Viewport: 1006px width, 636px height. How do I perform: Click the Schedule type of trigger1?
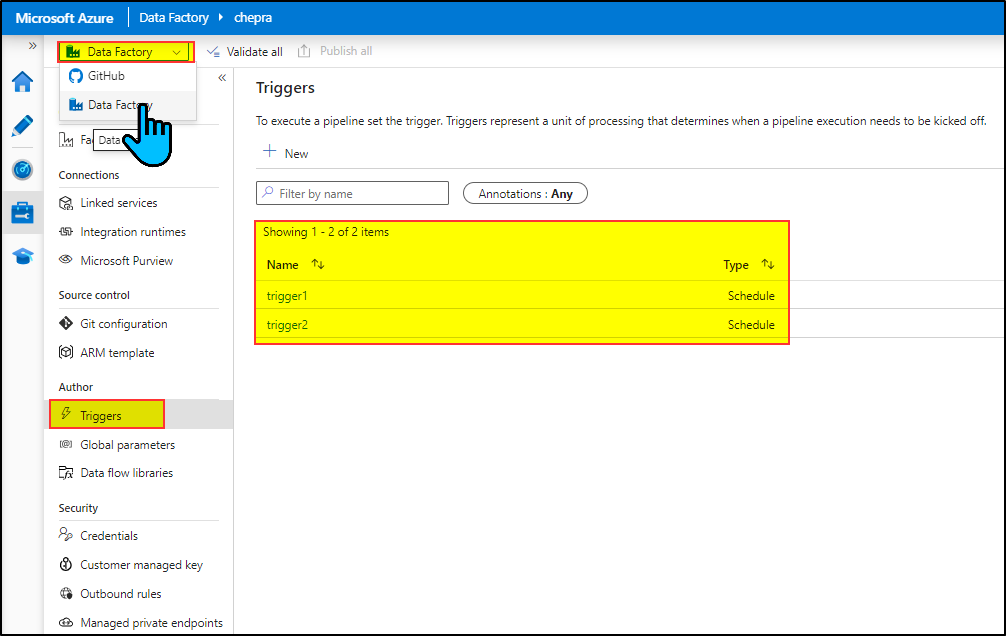[751, 296]
